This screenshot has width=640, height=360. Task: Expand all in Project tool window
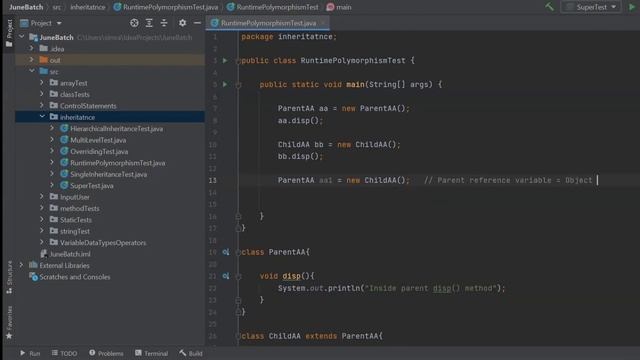click(149, 23)
